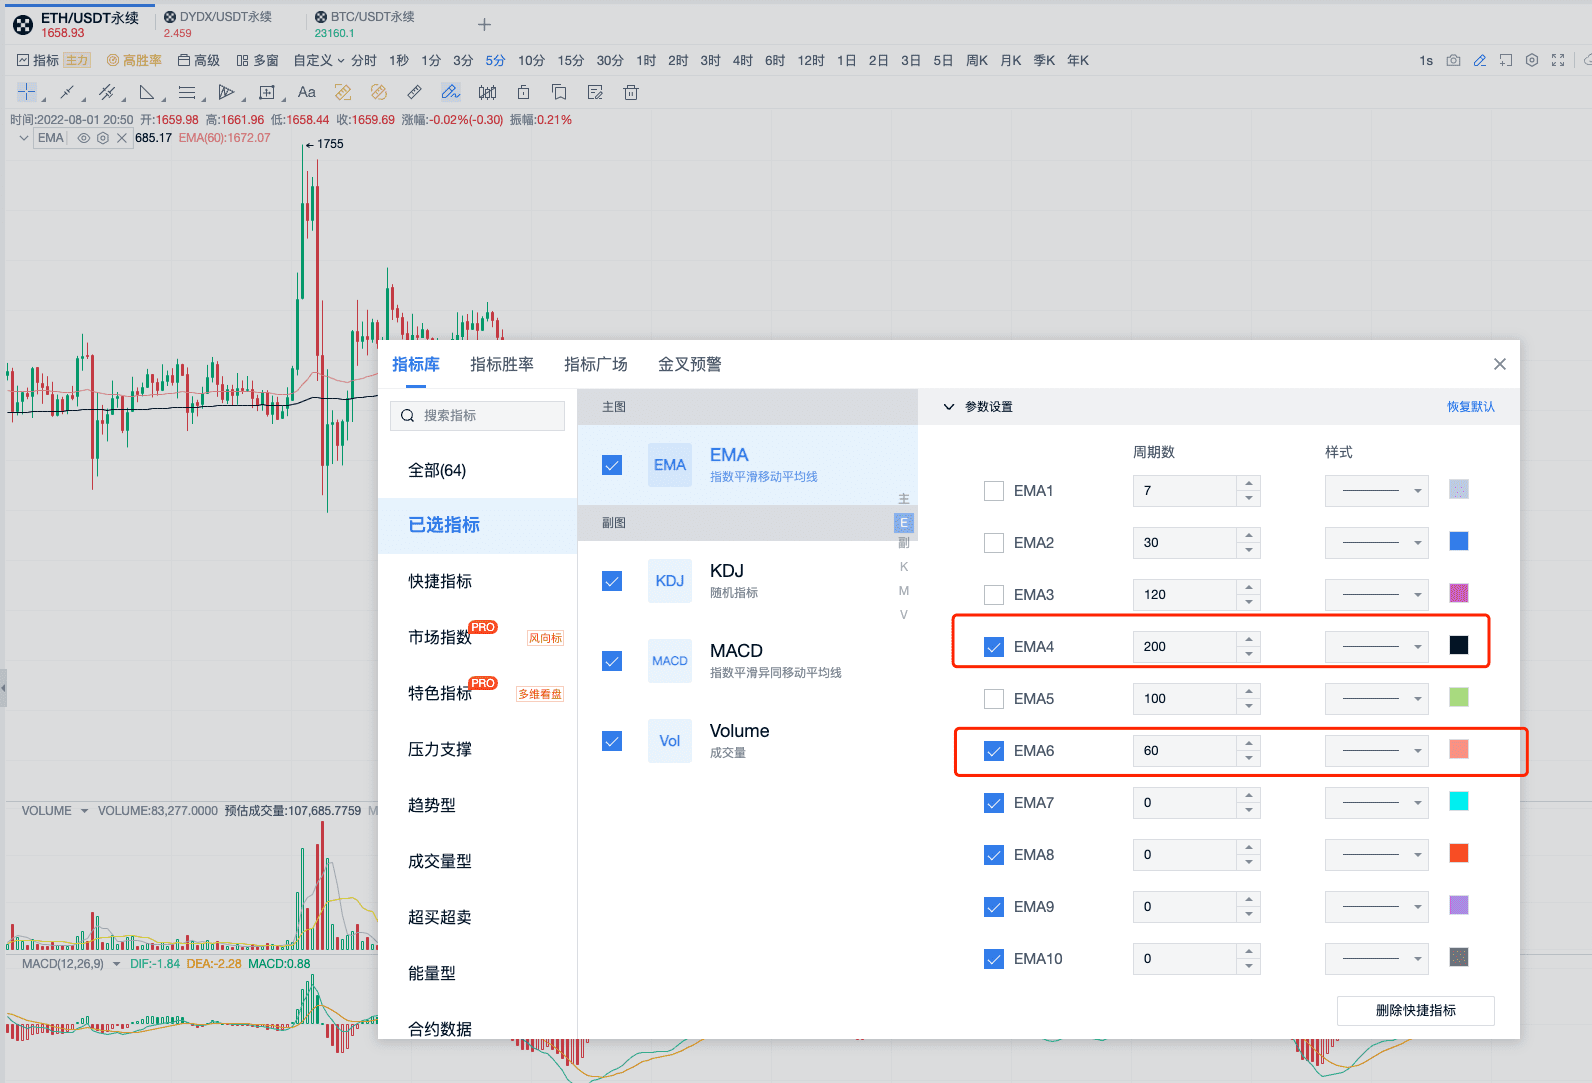The width and height of the screenshot is (1592, 1083).
Task: Remove the EMA indicator from chart legend
Action: click(x=122, y=138)
